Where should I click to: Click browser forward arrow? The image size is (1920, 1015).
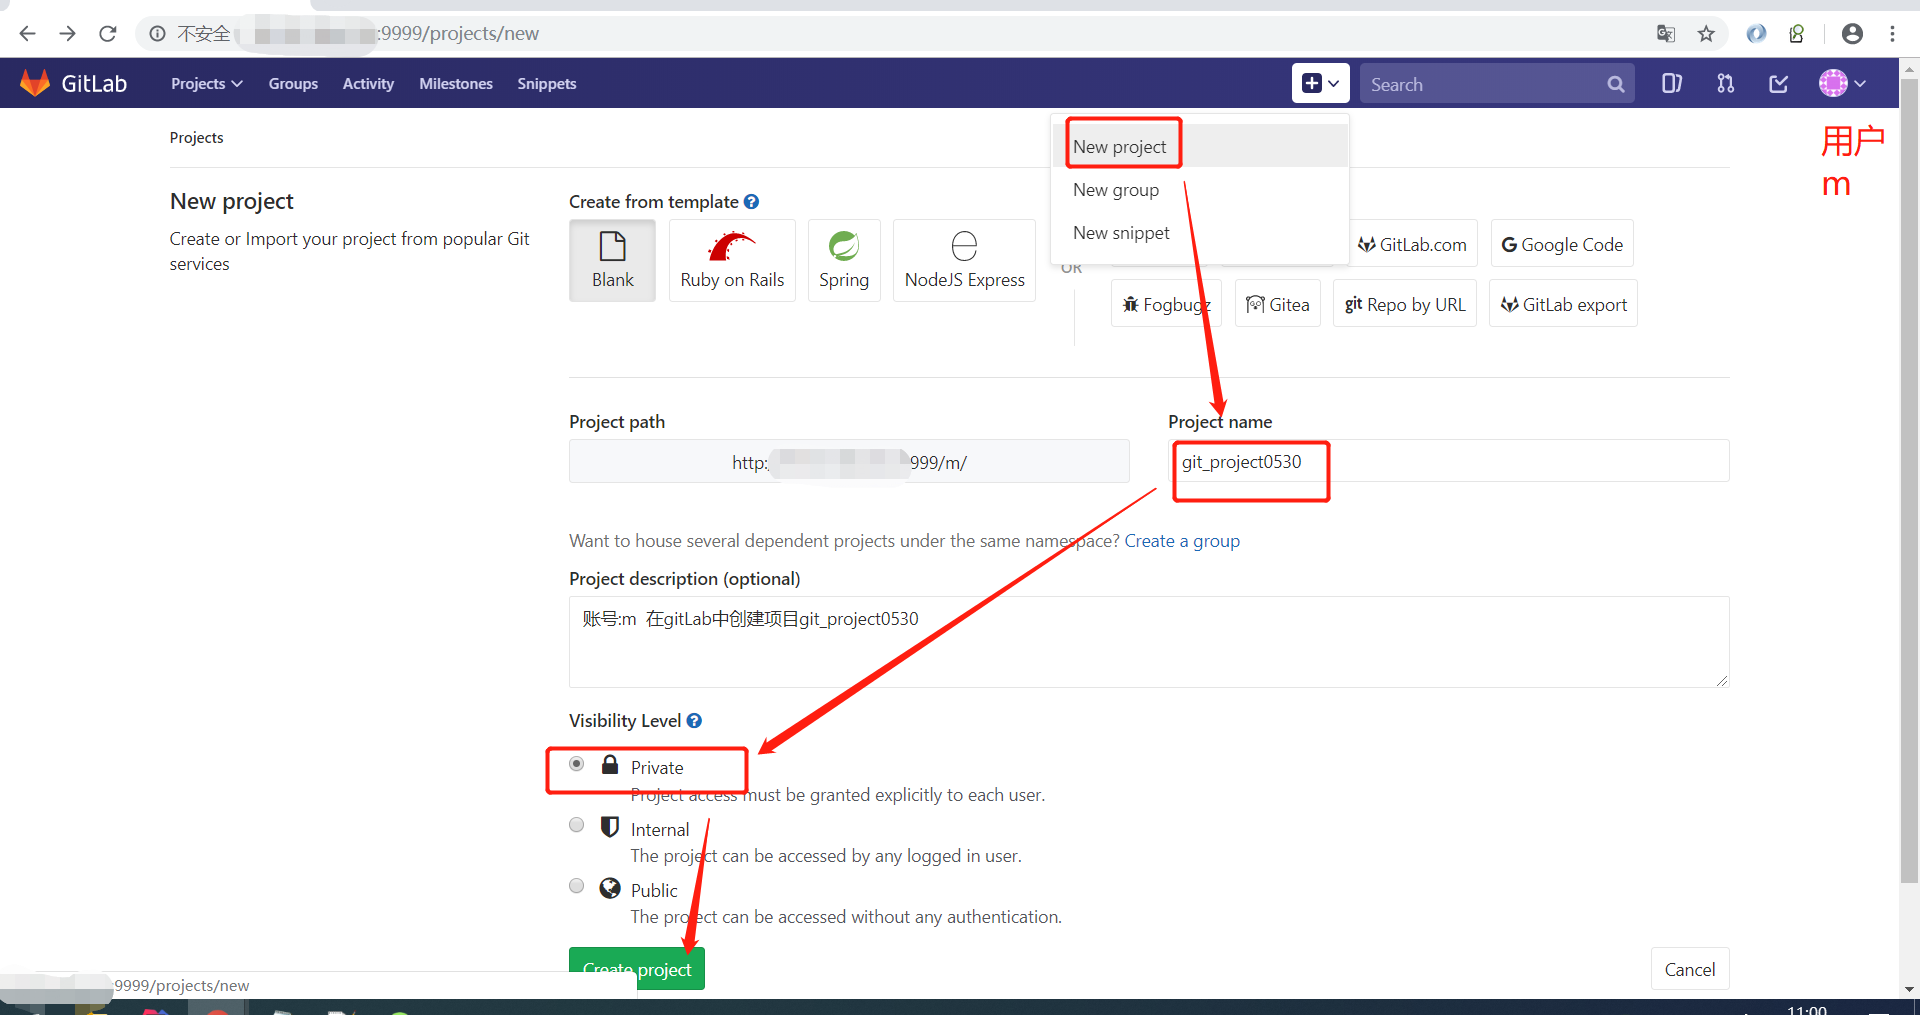click(67, 33)
